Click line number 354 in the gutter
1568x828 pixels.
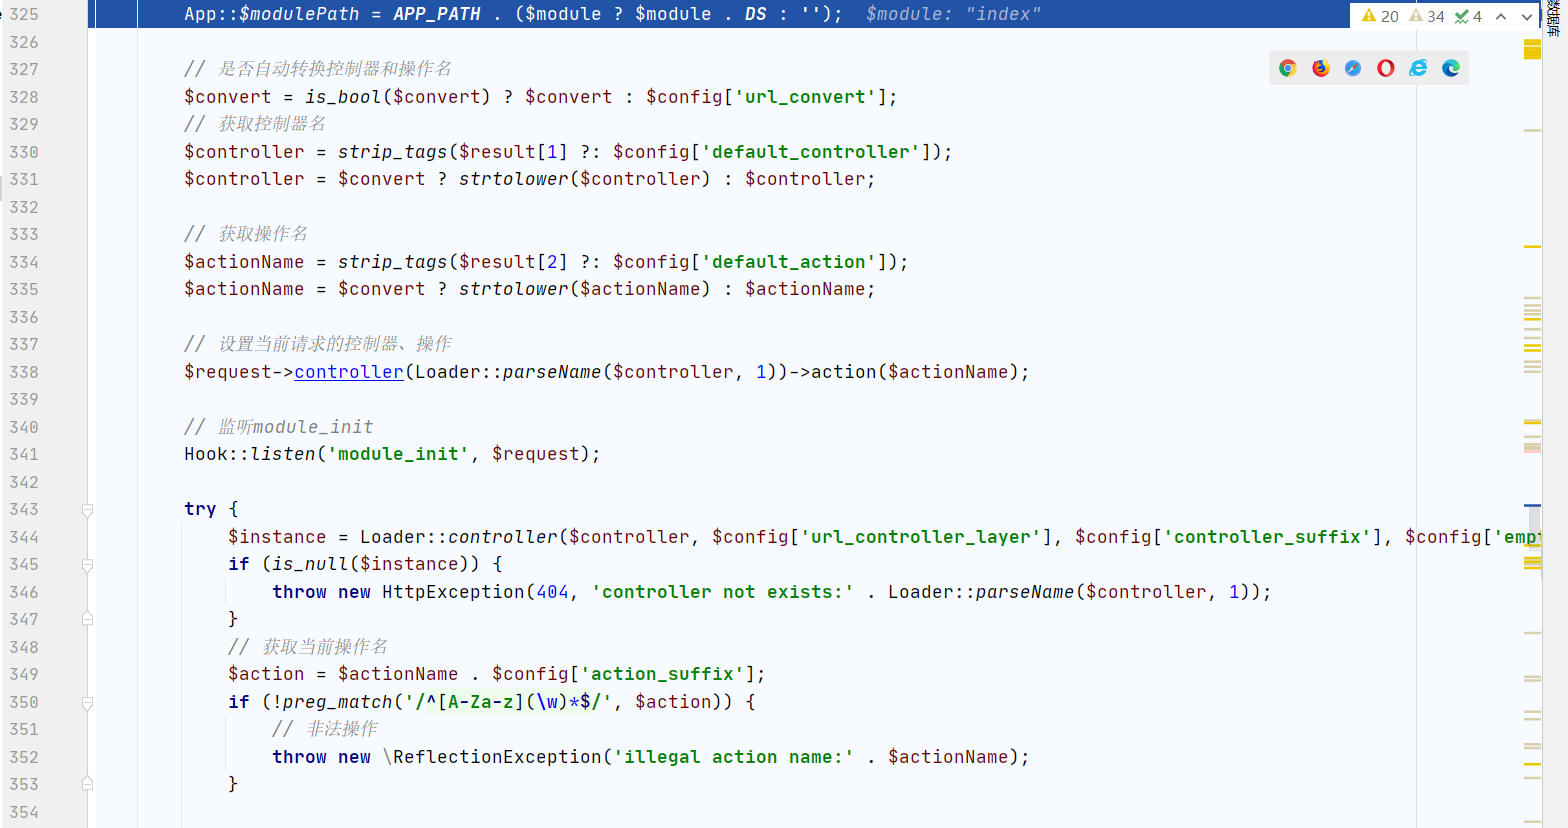[x=24, y=812]
